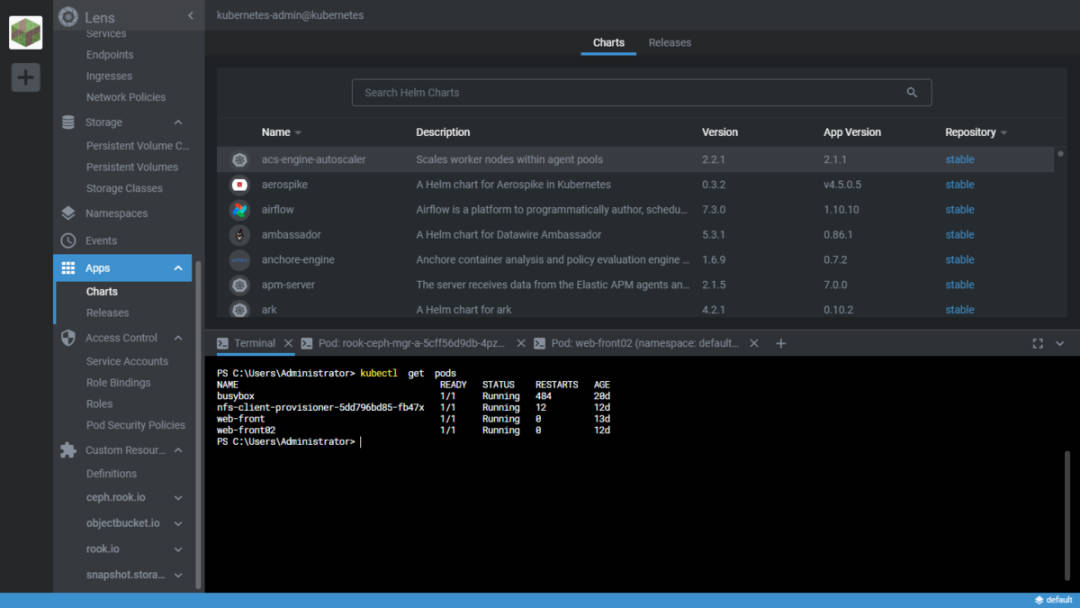Click the stable link for airflow
1080x608 pixels.
click(x=959, y=209)
